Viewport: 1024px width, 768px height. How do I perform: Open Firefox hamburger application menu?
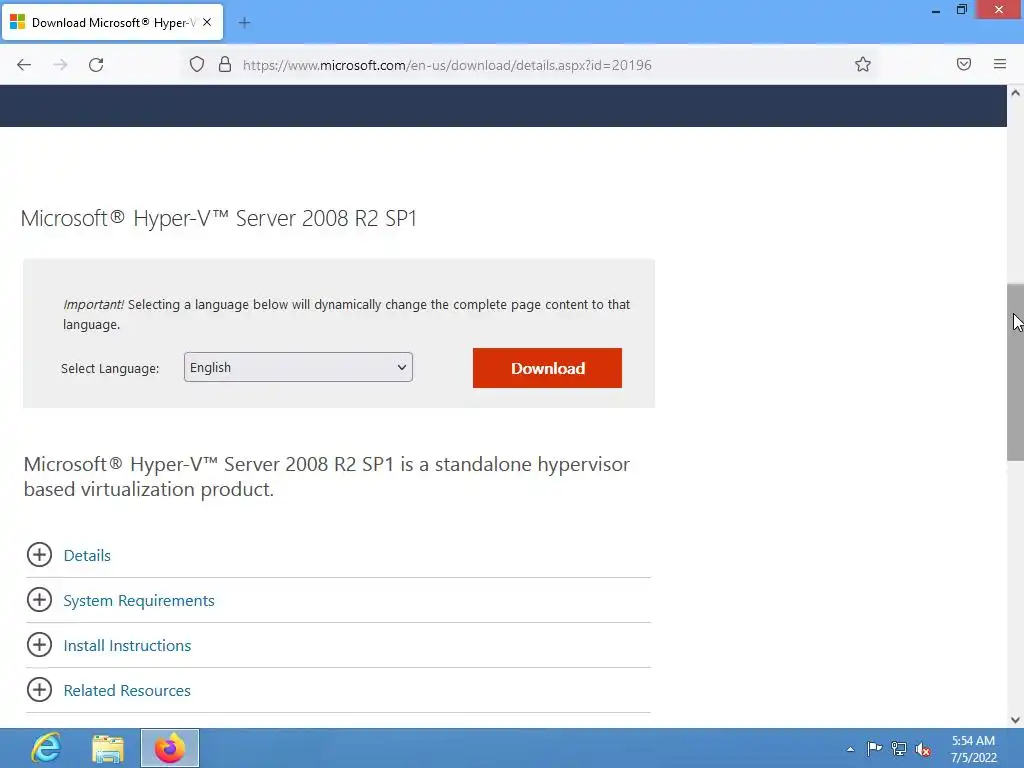click(x=1000, y=64)
